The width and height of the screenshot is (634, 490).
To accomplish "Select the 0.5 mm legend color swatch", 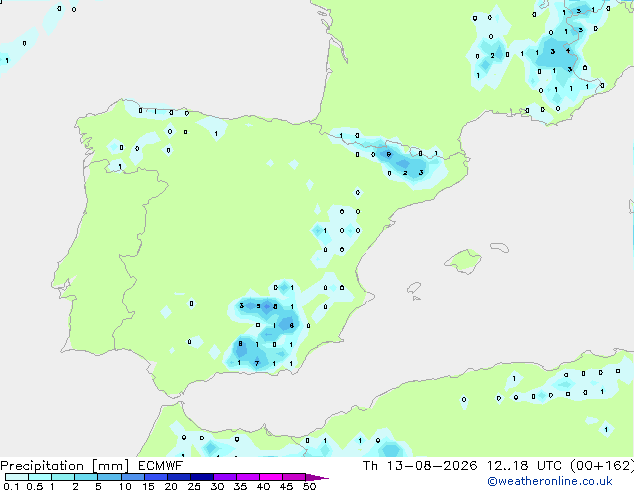I will [x=40, y=477].
